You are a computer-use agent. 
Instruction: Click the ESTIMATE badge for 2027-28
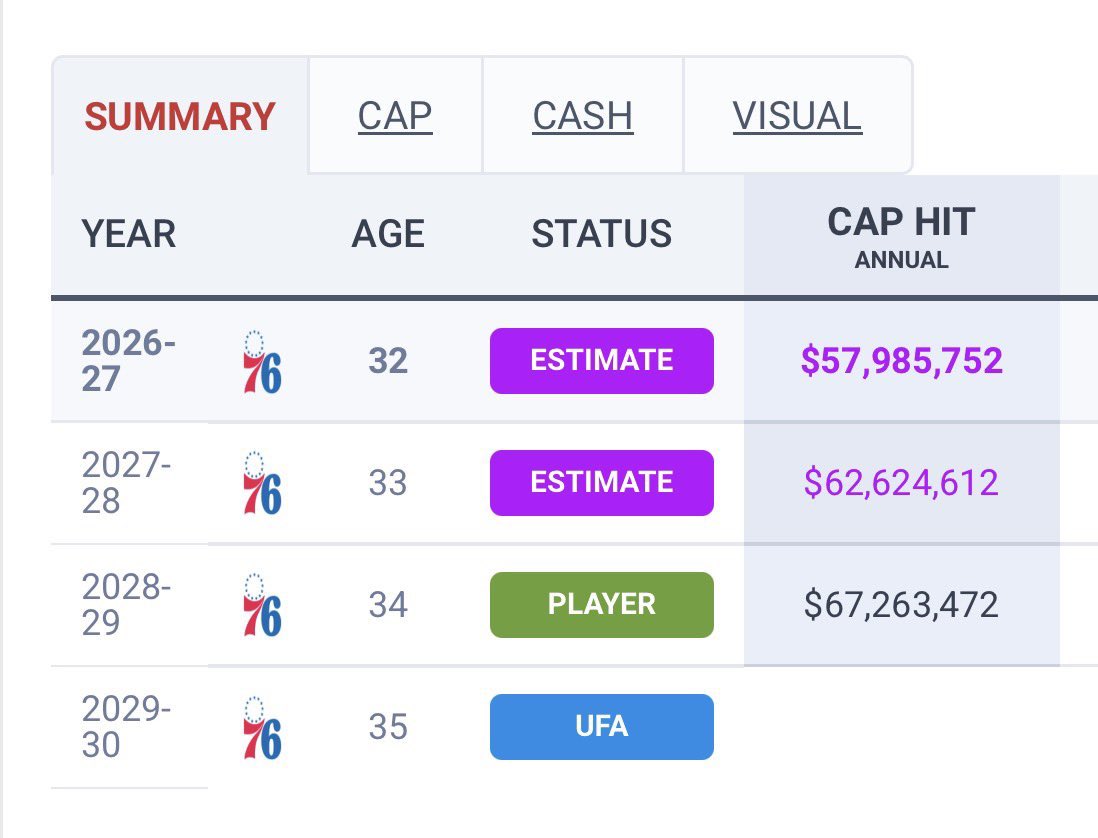click(x=602, y=482)
